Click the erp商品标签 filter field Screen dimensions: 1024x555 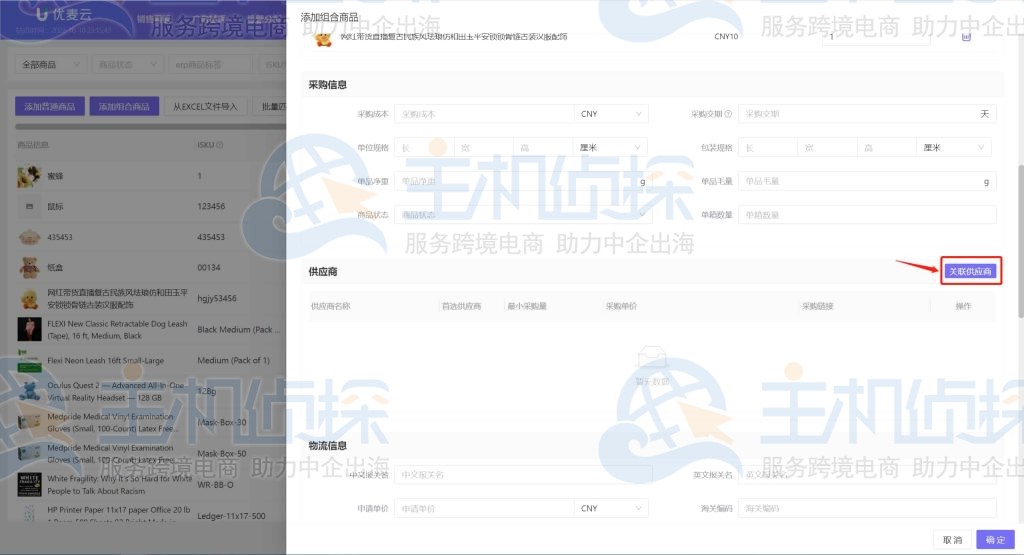(x=210, y=65)
